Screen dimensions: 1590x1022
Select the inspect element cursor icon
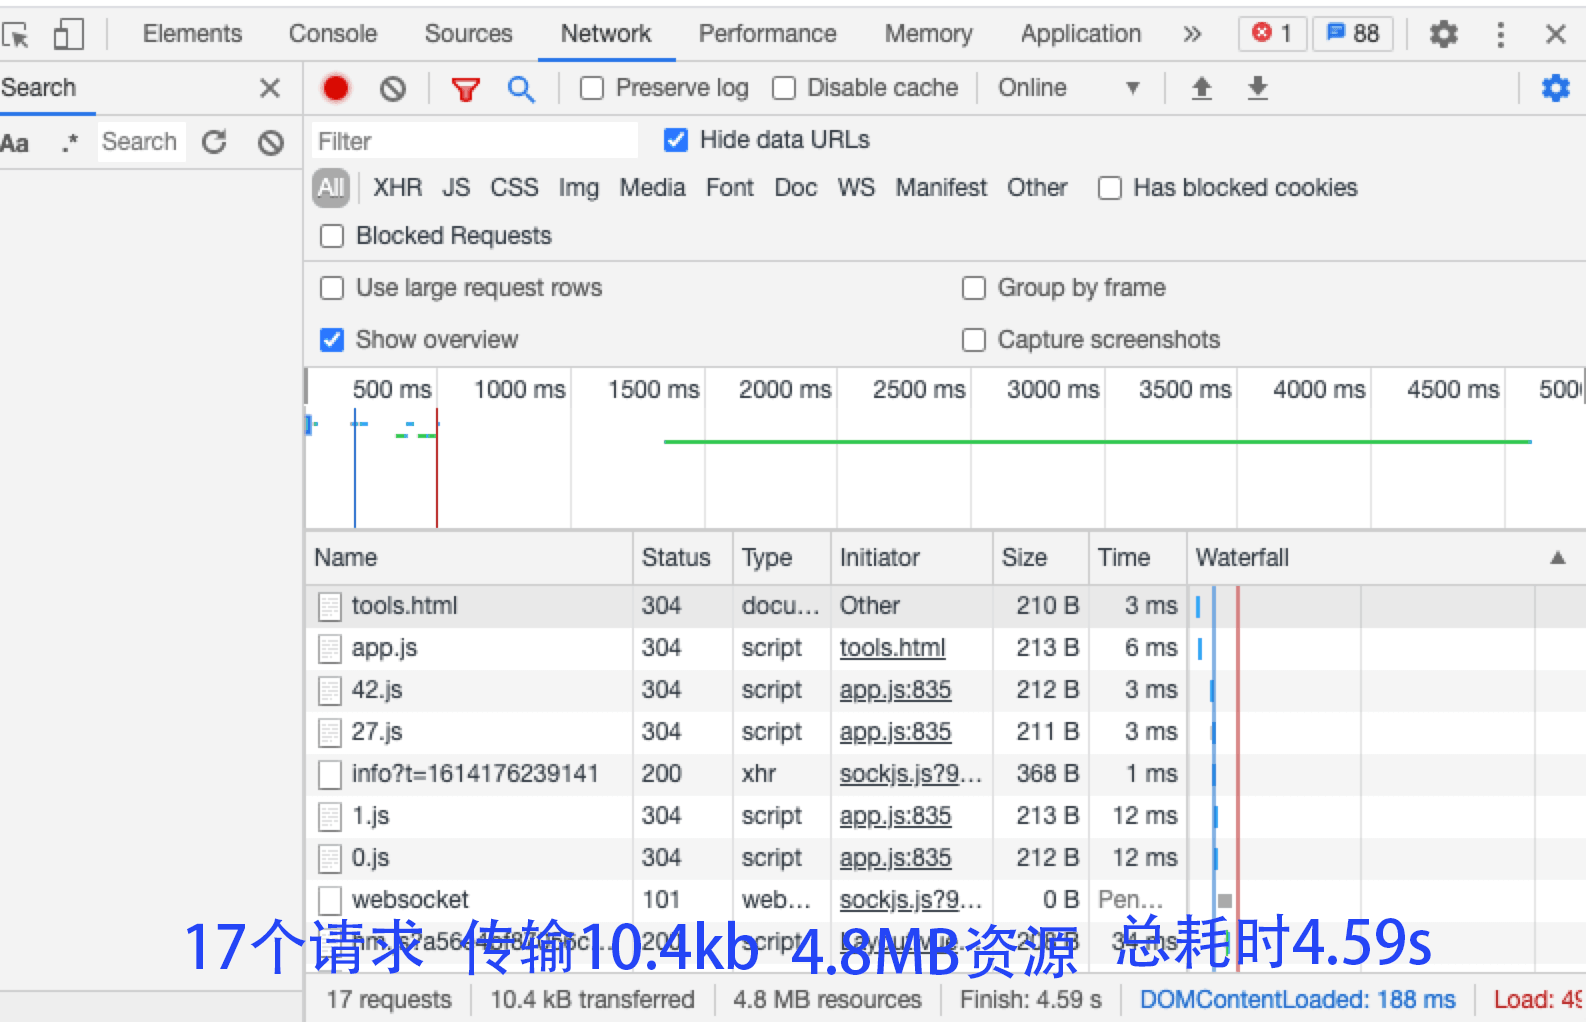point(16,35)
